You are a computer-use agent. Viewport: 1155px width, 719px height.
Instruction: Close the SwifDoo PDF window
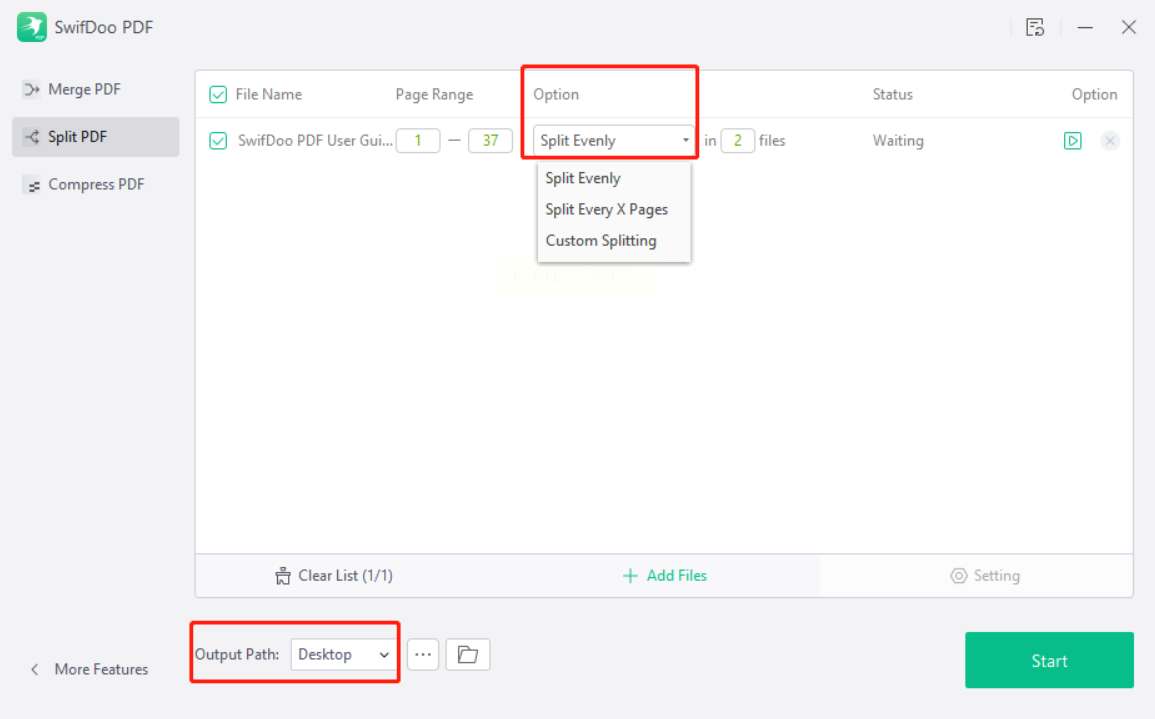click(1128, 27)
